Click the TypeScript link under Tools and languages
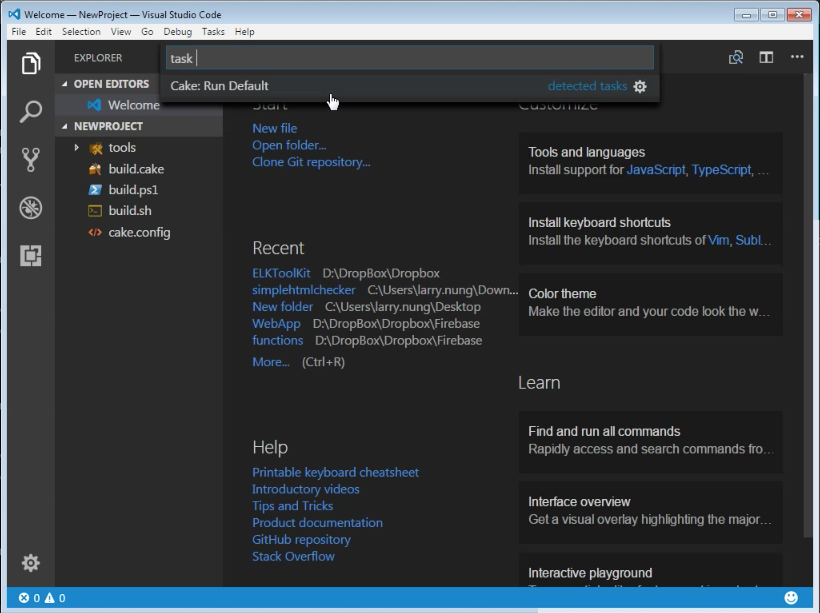 (721, 169)
